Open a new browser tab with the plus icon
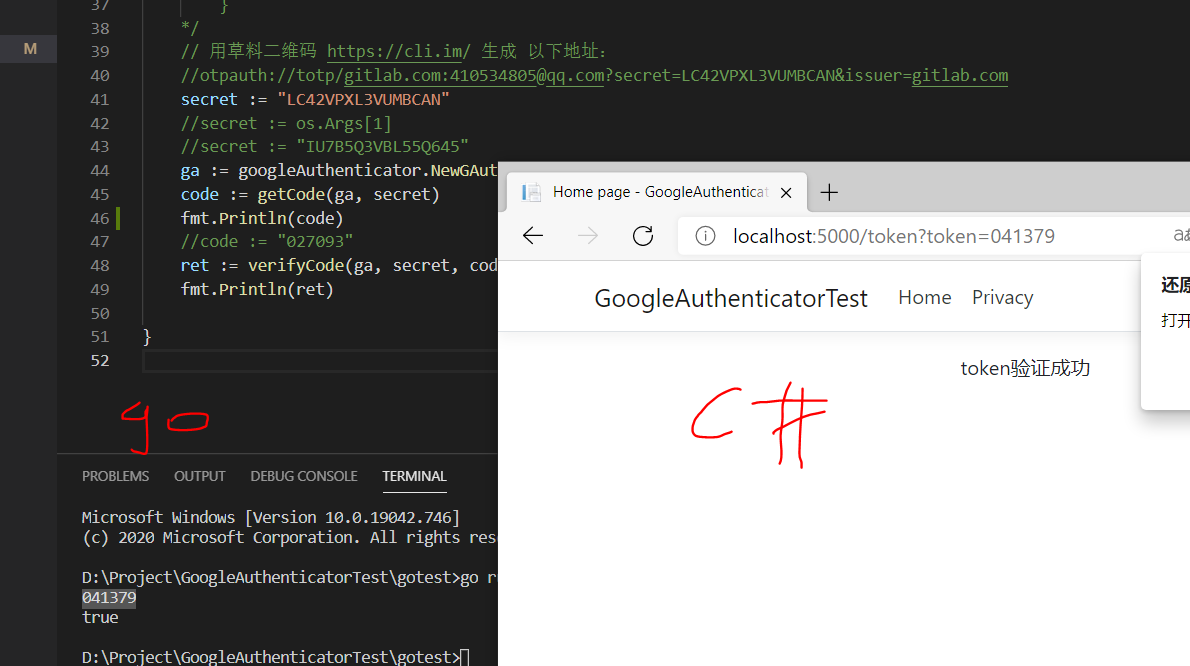This screenshot has height=666, width=1190. (x=829, y=192)
